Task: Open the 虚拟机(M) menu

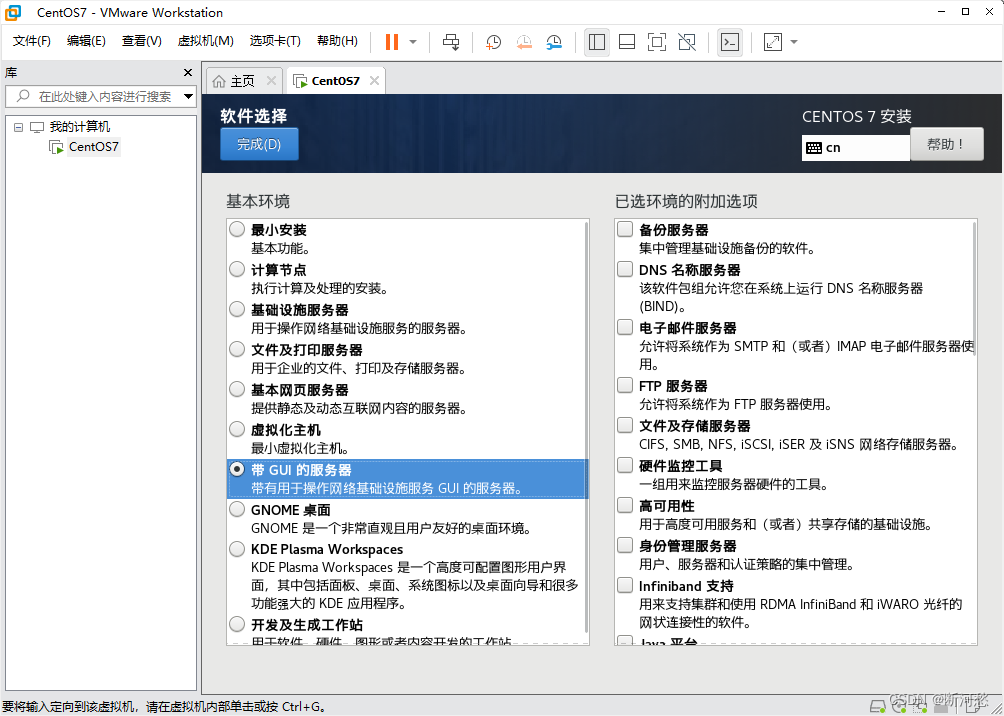Action: (x=205, y=41)
